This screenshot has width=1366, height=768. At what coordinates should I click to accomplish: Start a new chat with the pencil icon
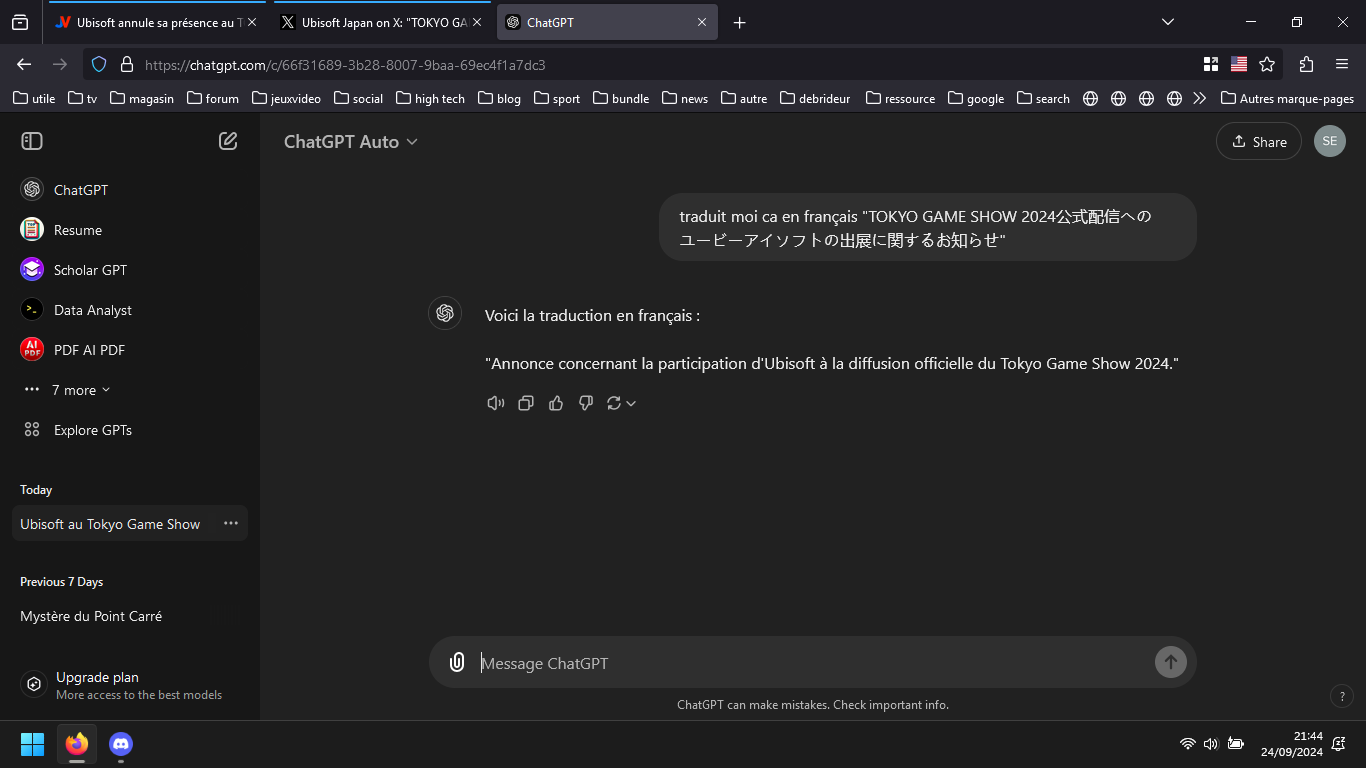[x=228, y=141]
